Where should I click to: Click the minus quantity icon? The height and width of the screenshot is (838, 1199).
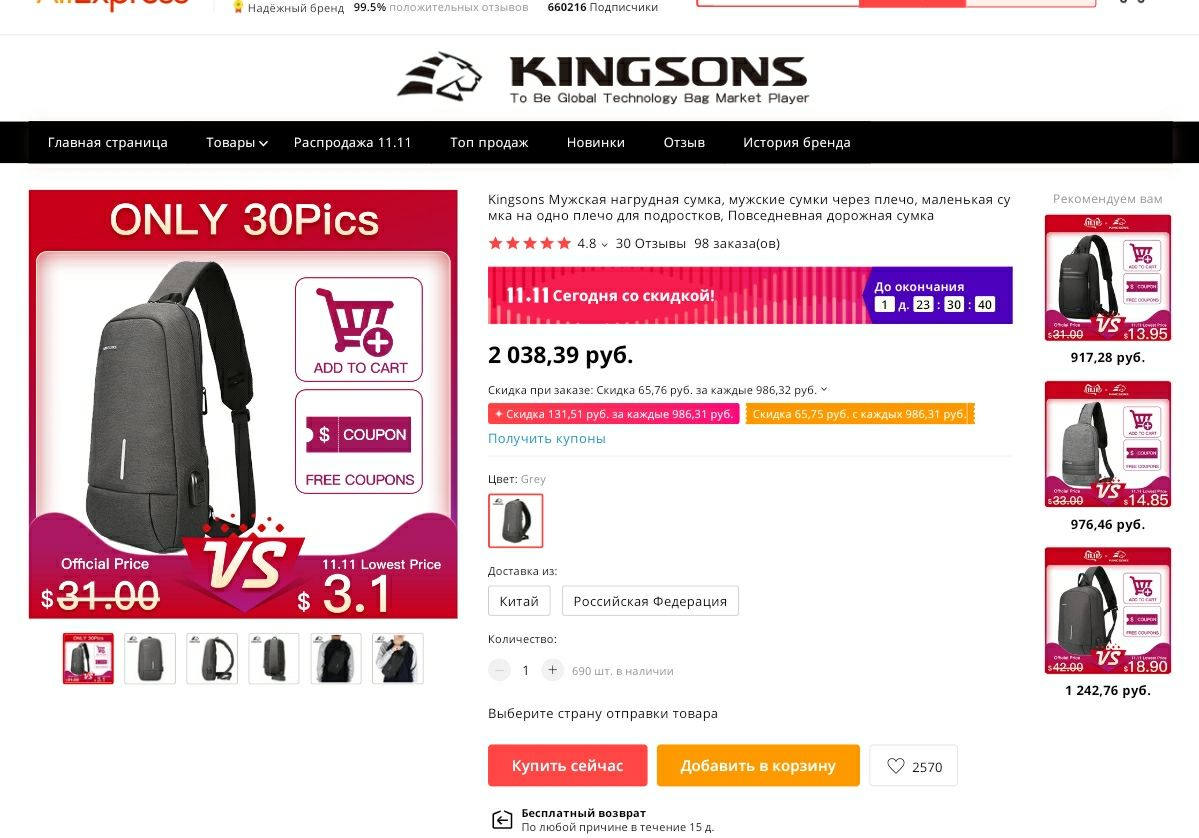coord(499,670)
